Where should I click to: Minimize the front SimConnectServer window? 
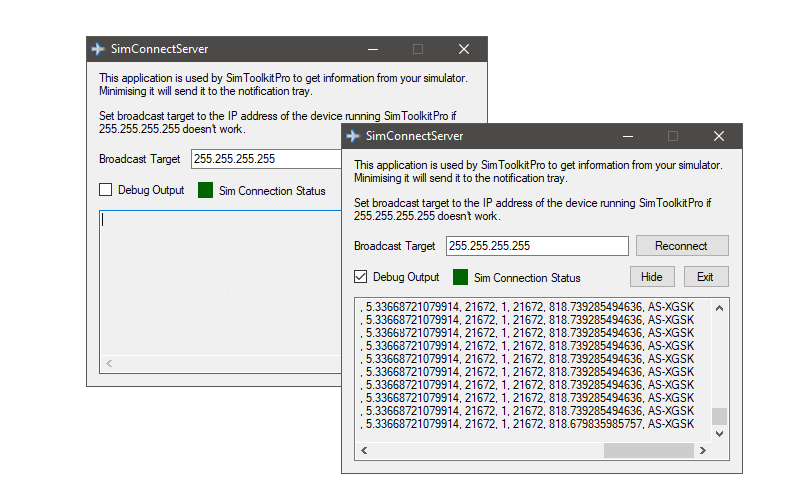coord(628,136)
